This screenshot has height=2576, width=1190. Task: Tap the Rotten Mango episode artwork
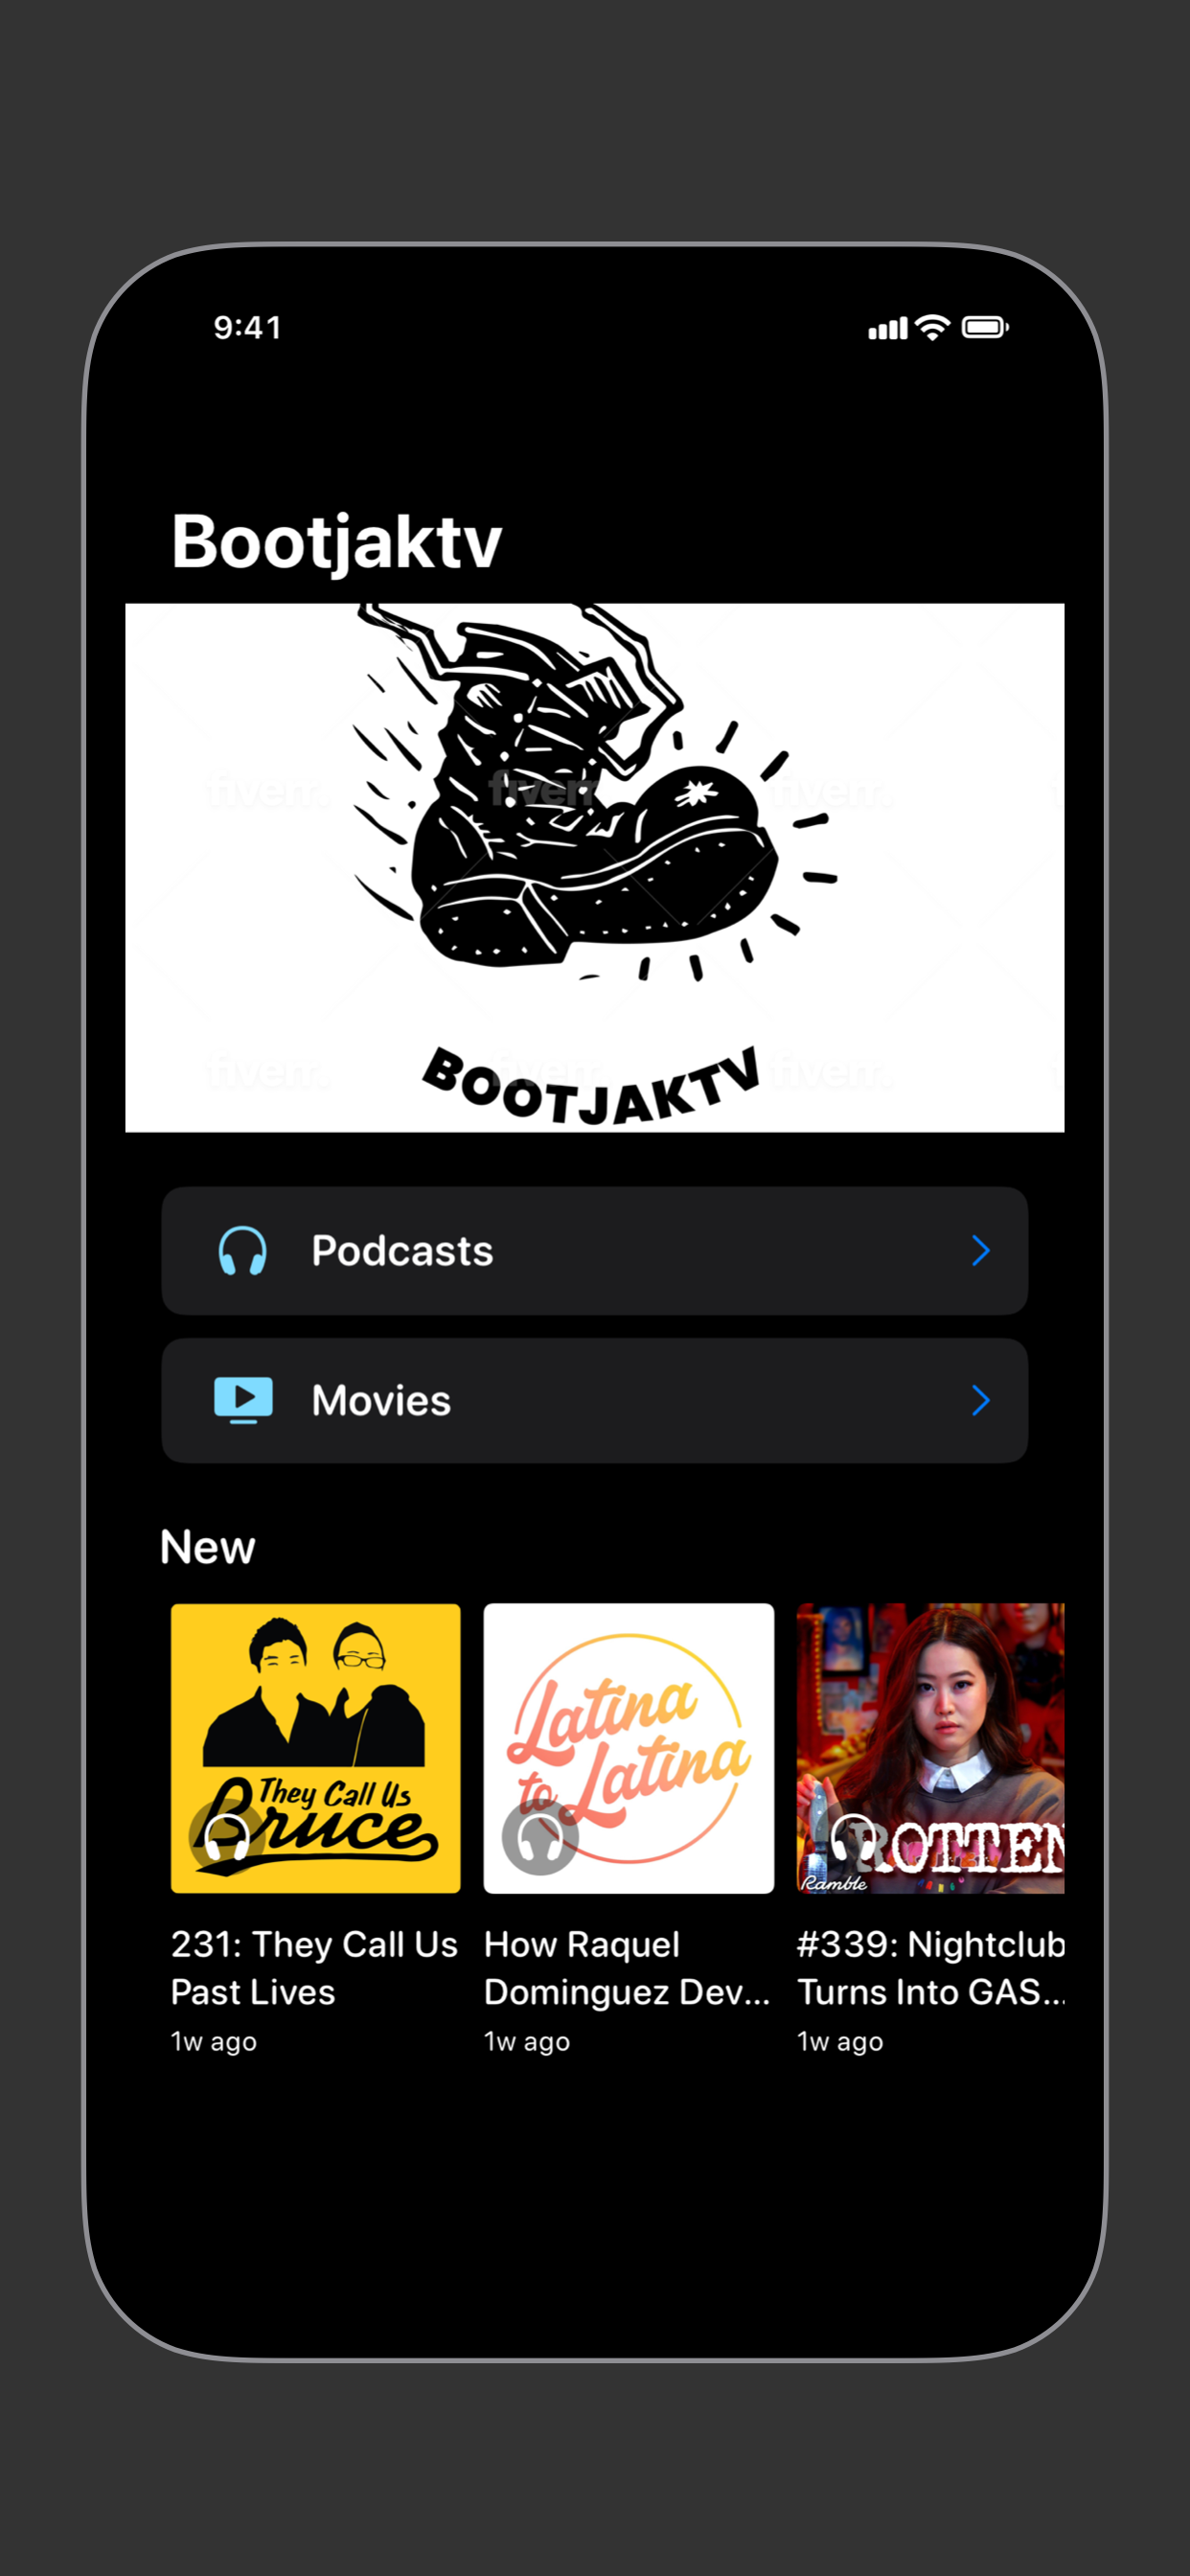click(930, 1748)
